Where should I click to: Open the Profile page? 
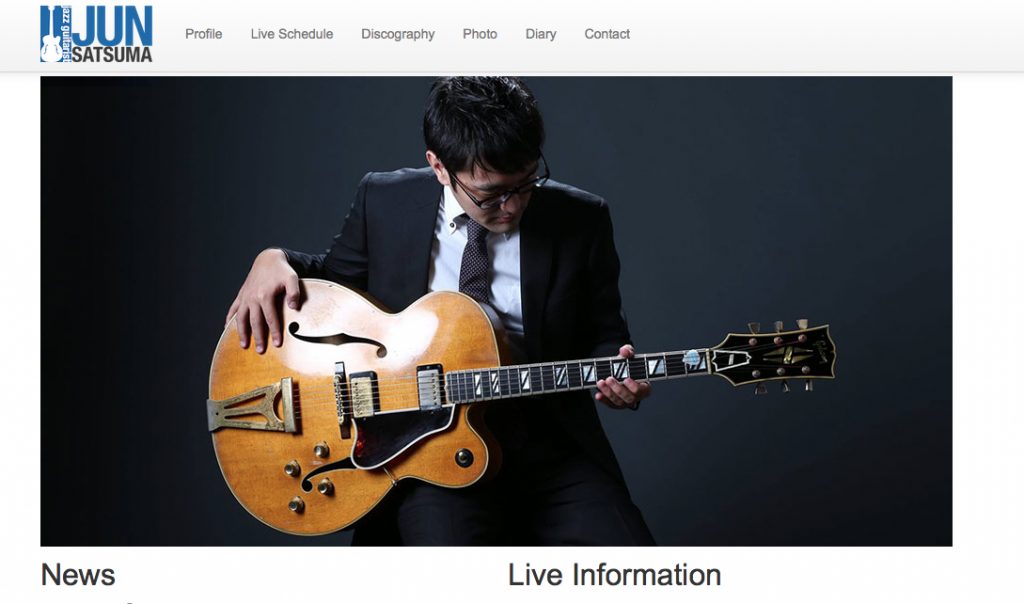[x=203, y=34]
